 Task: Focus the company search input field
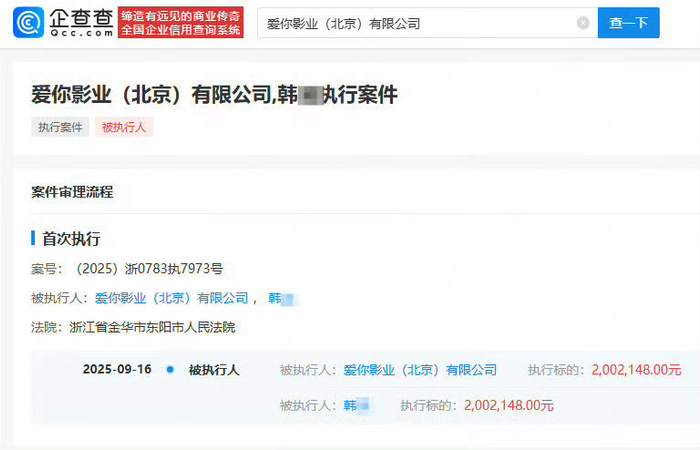point(427,23)
